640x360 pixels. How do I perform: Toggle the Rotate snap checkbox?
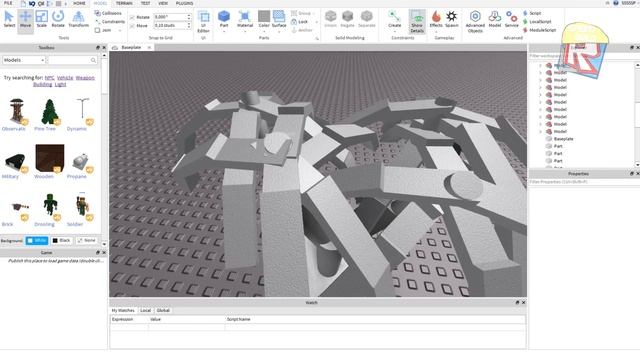point(132,18)
